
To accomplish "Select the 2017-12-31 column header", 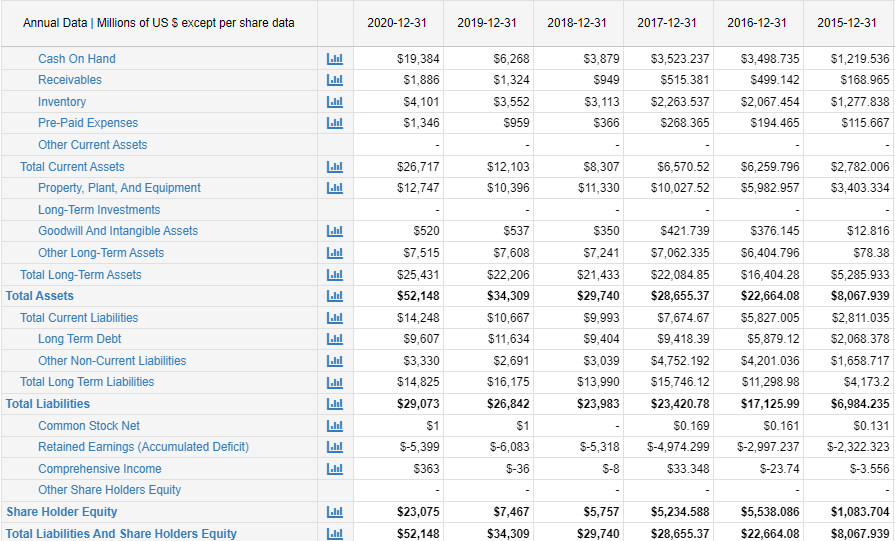I will tap(667, 23).
